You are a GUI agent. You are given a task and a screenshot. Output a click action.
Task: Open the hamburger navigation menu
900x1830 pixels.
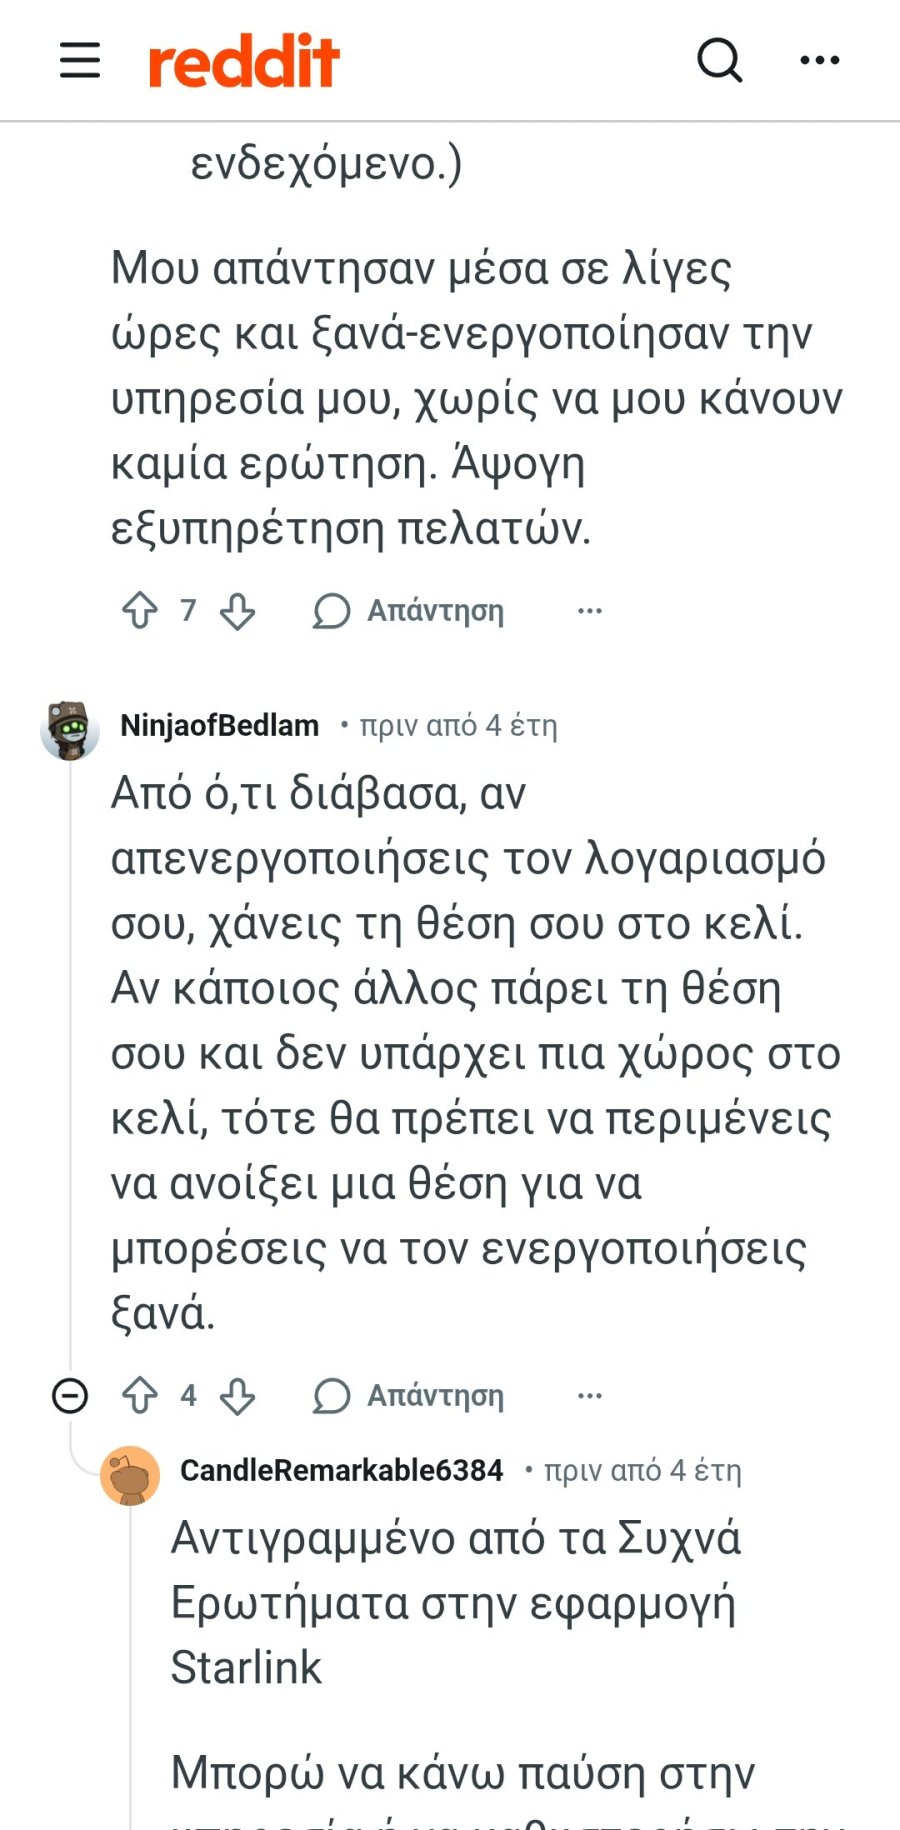(x=78, y=60)
